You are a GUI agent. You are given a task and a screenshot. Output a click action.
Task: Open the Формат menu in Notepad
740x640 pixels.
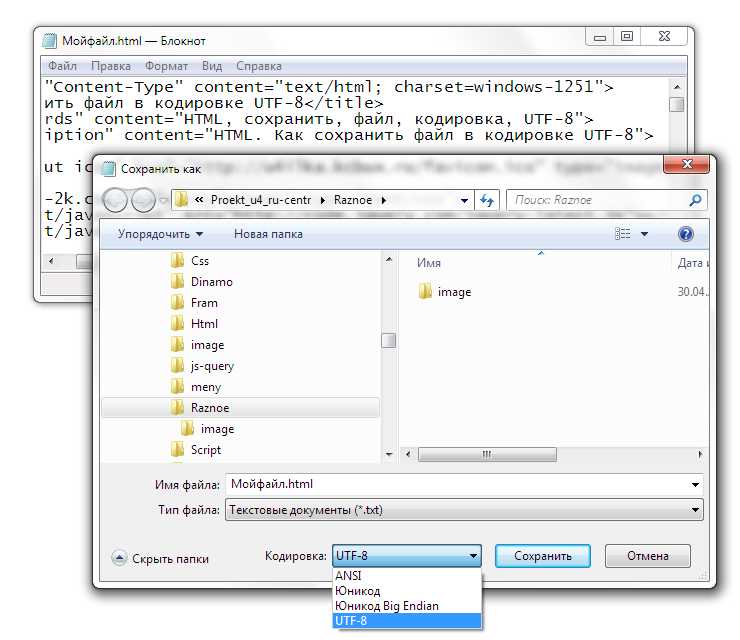pyautogui.click(x=166, y=66)
